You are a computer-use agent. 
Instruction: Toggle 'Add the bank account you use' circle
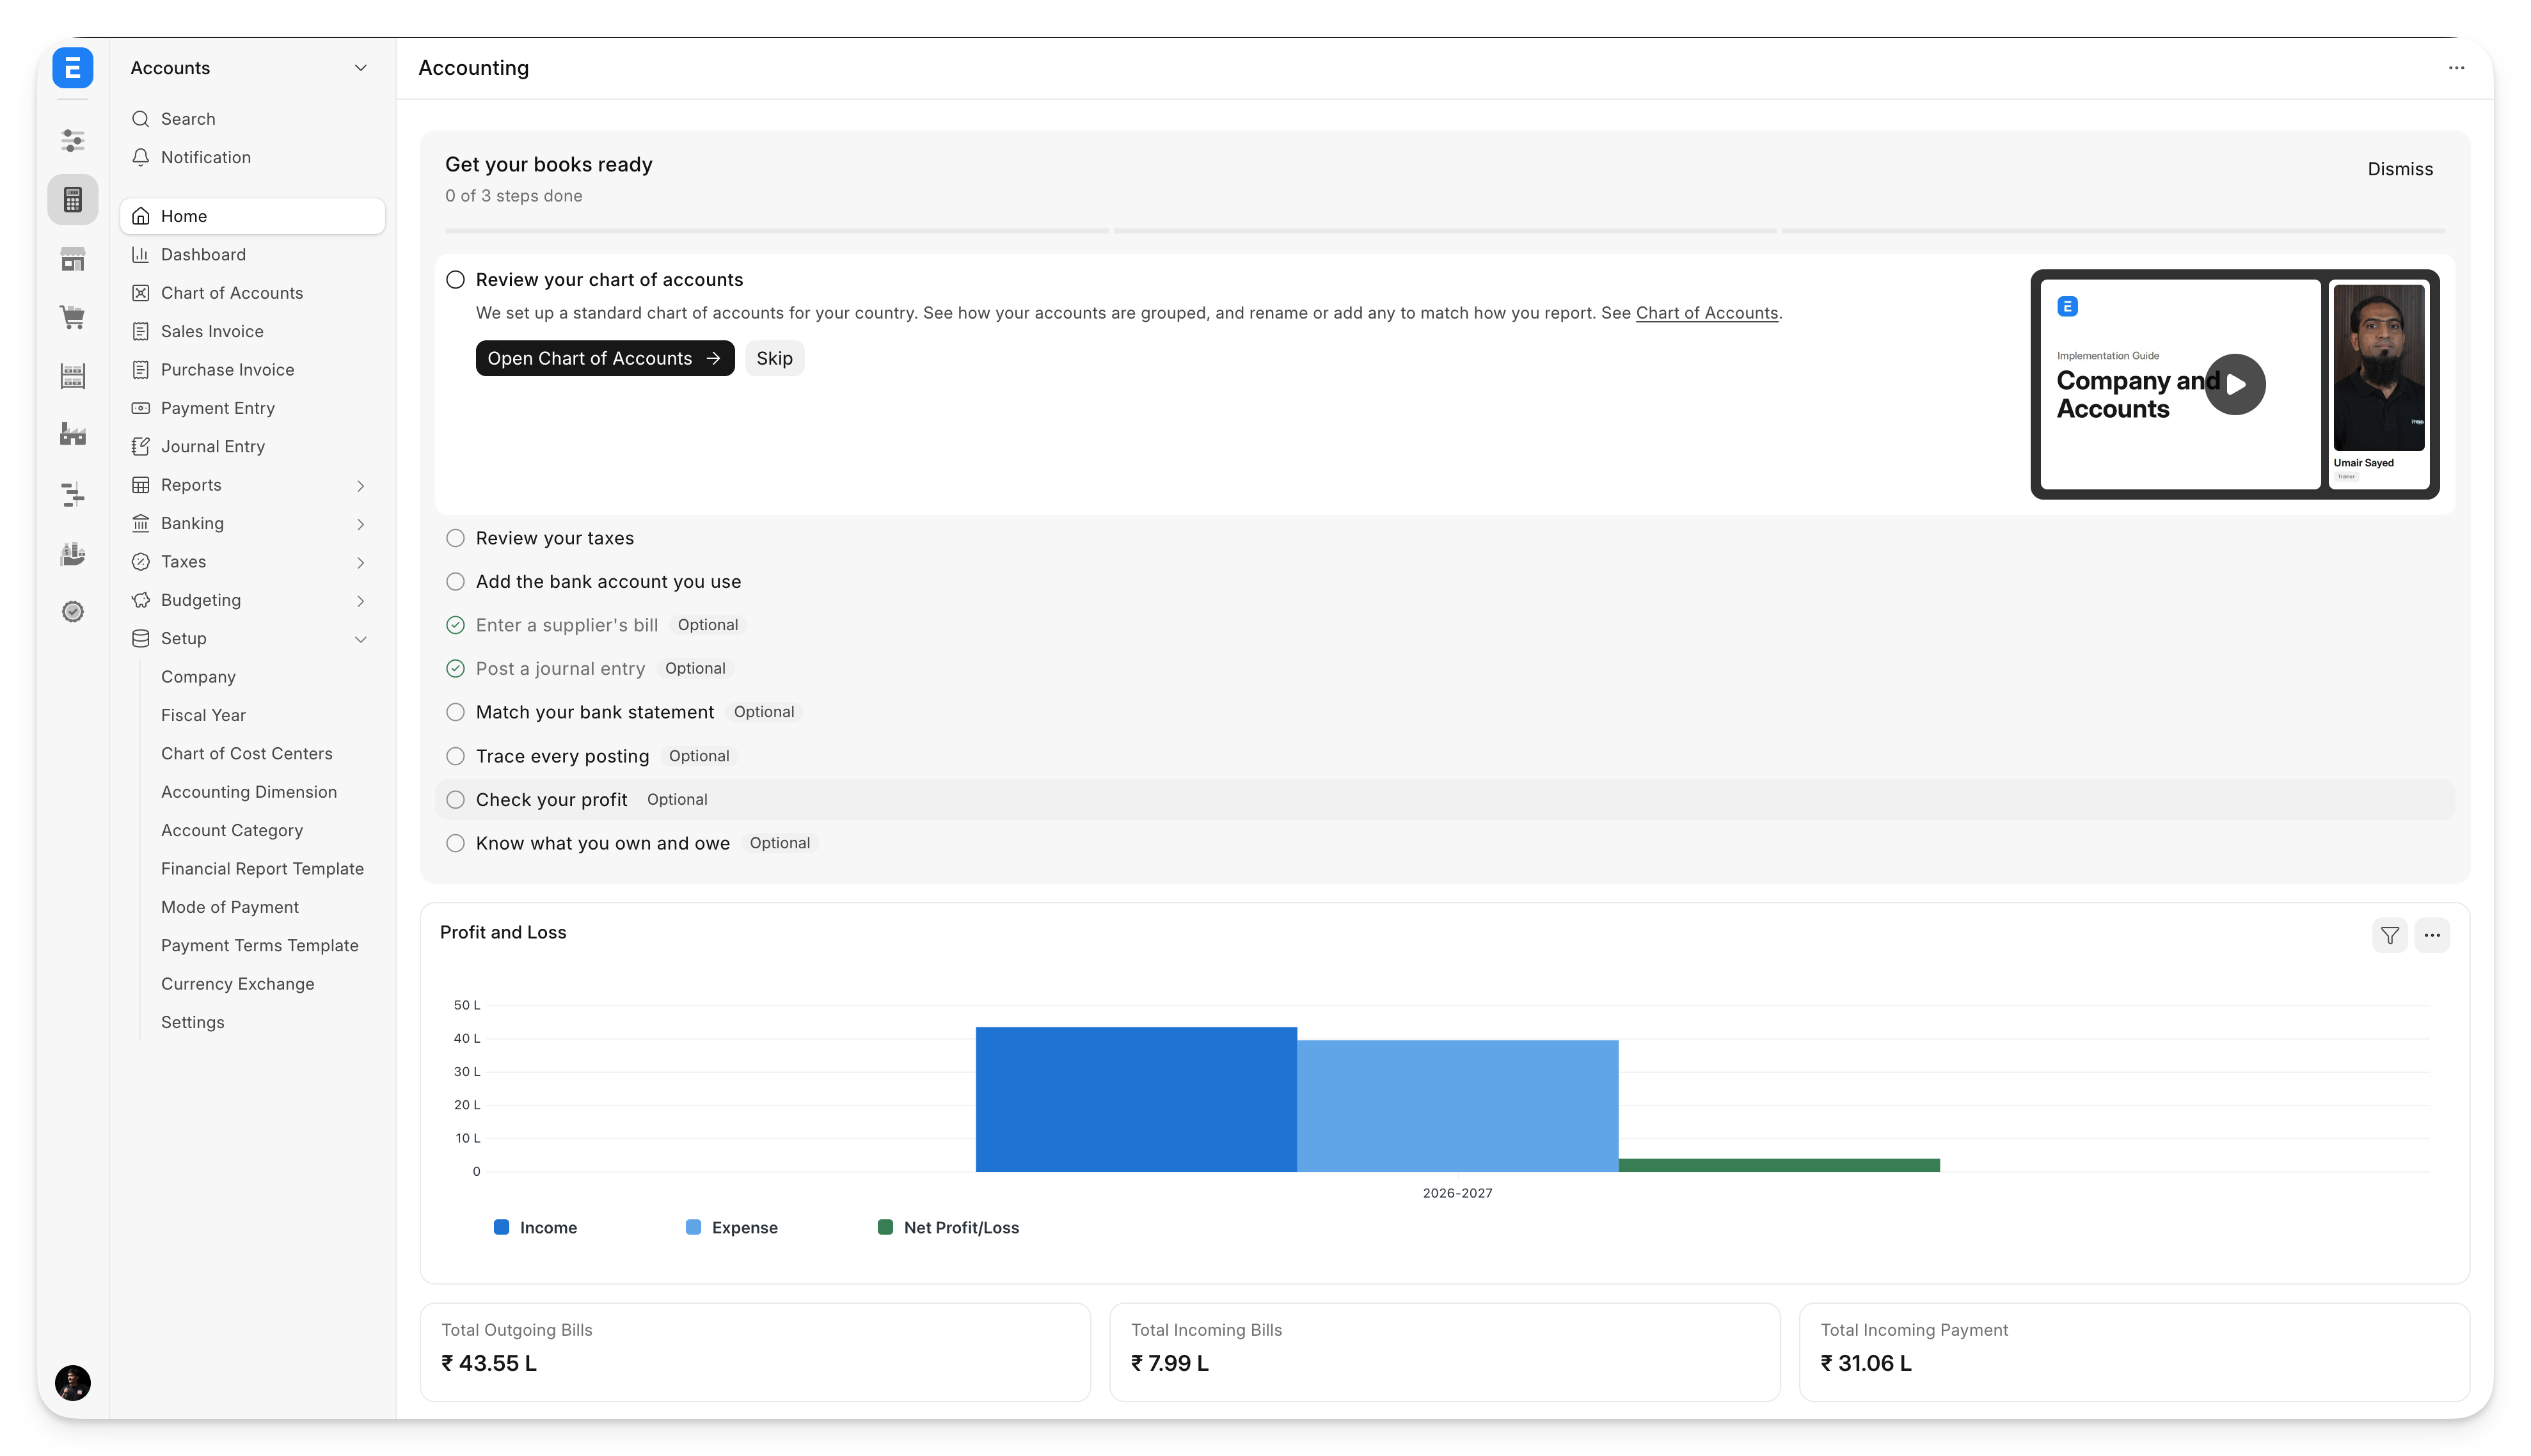pyautogui.click(x=455, y=582)
